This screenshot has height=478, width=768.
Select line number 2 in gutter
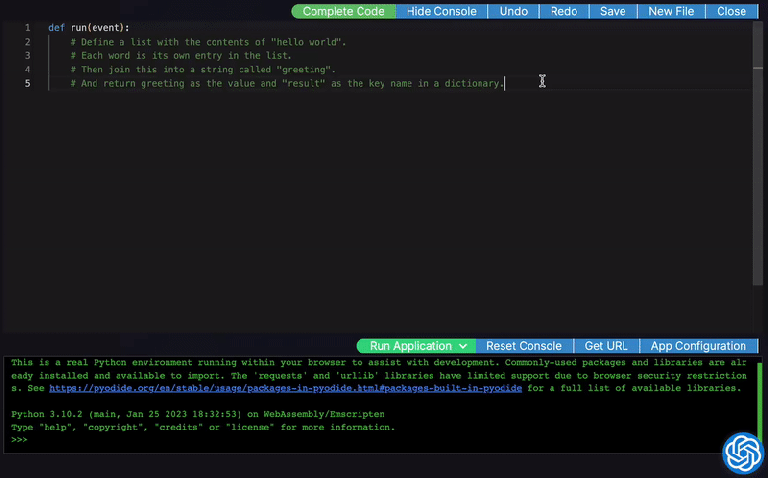27,42
